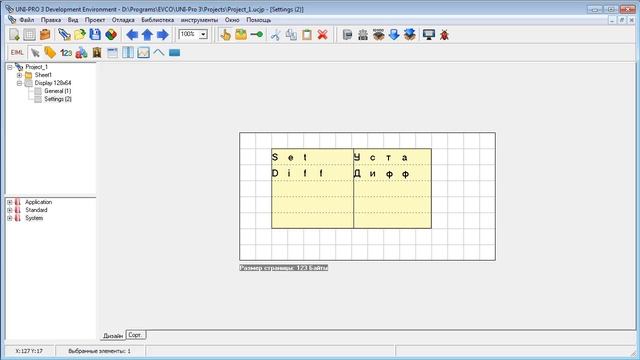
Task: Click the blue up arrow icon
Action: 147,35
